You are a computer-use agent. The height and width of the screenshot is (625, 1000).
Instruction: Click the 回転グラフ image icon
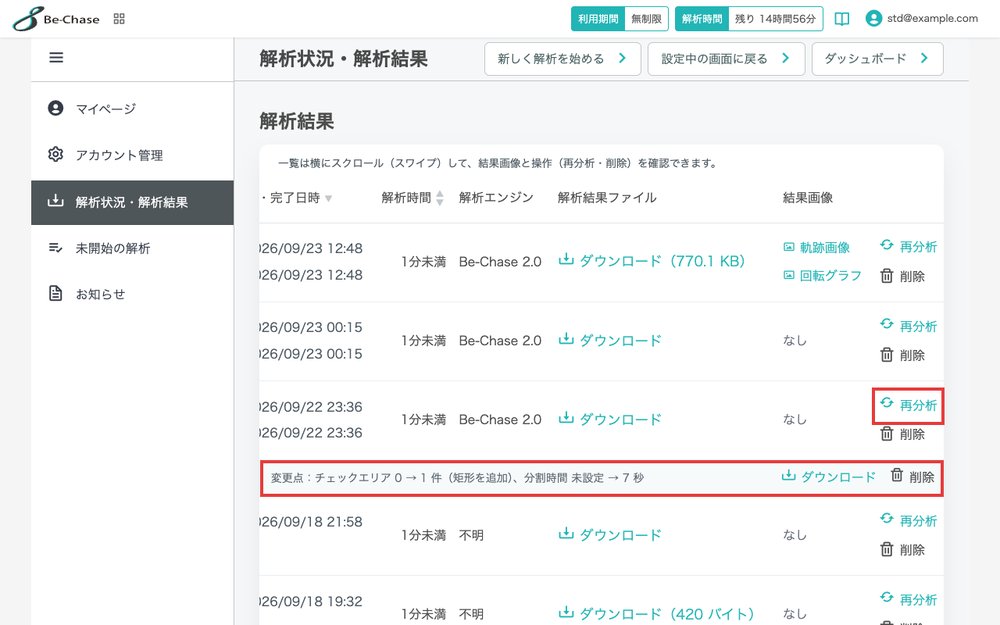pyautogui.click(x=789, y=275)
